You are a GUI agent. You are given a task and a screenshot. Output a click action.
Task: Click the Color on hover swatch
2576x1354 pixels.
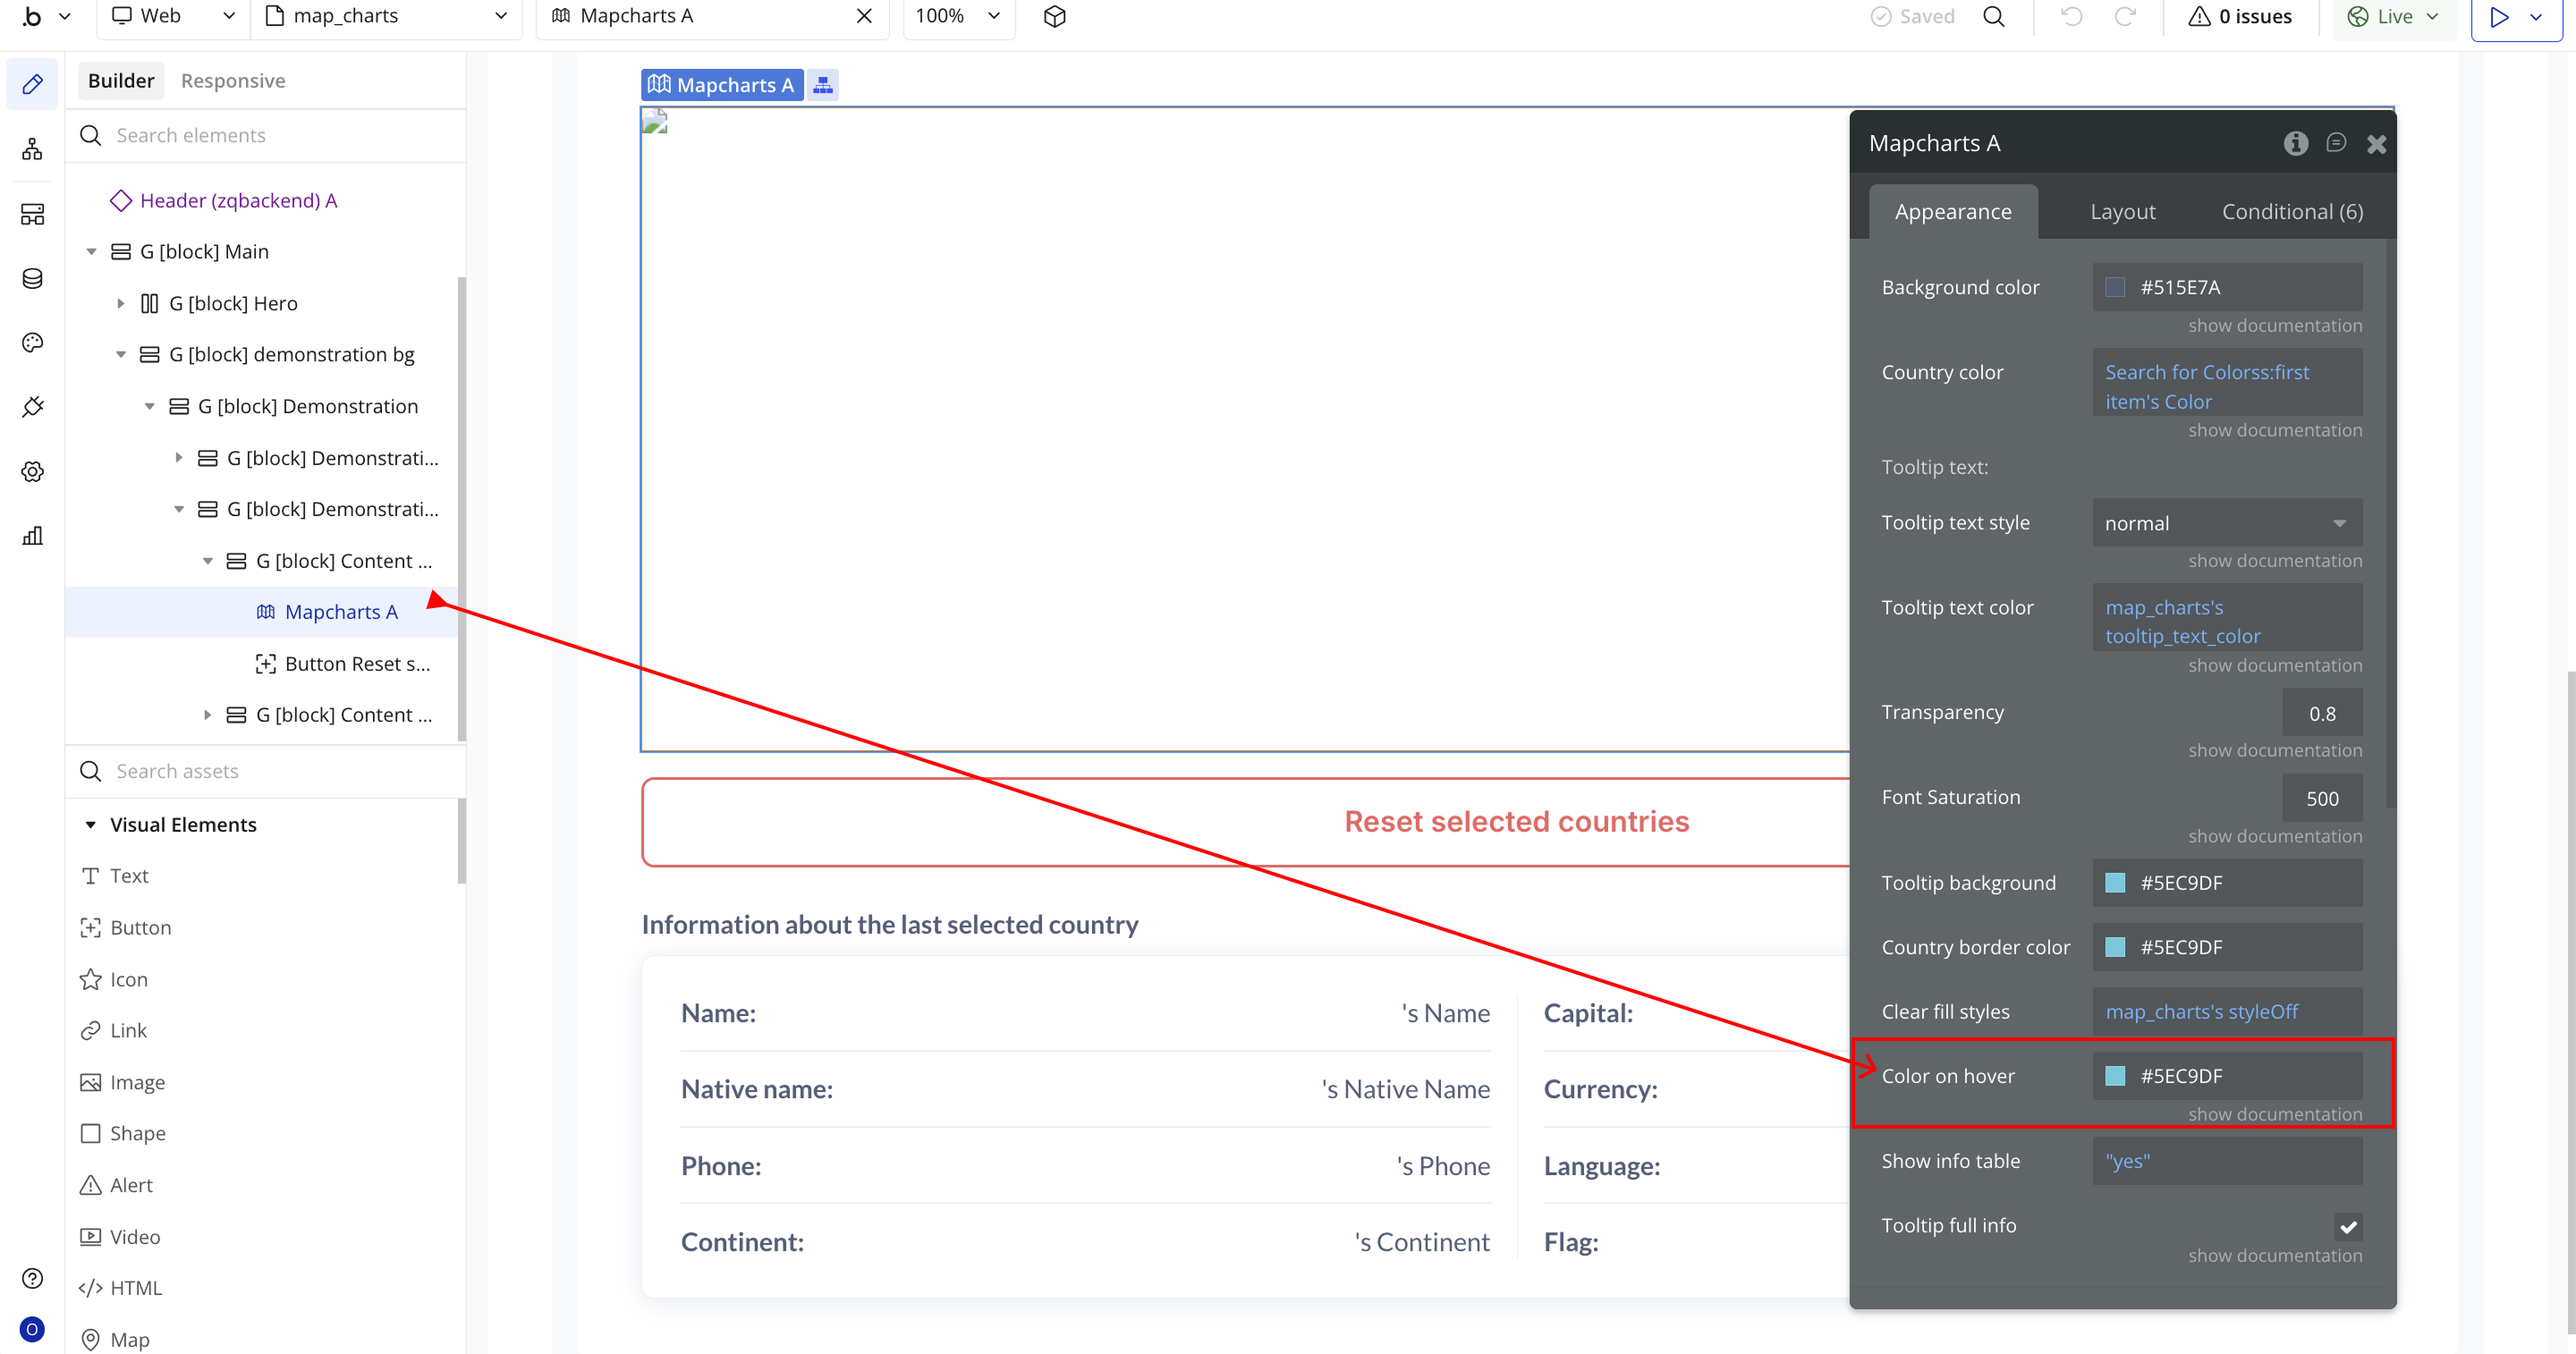(2115, 1076)
